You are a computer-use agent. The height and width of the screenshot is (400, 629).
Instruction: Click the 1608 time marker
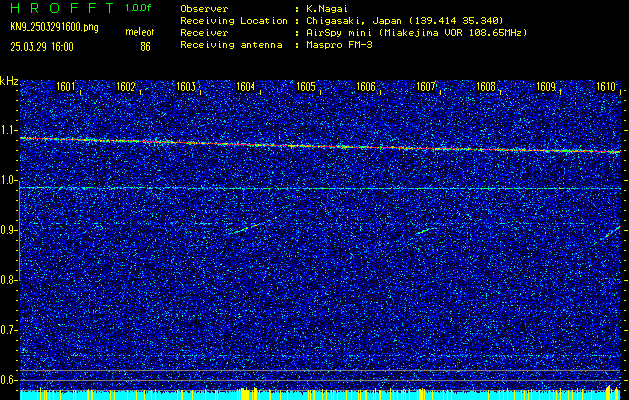pyautogui.click(x=486, y=87)
